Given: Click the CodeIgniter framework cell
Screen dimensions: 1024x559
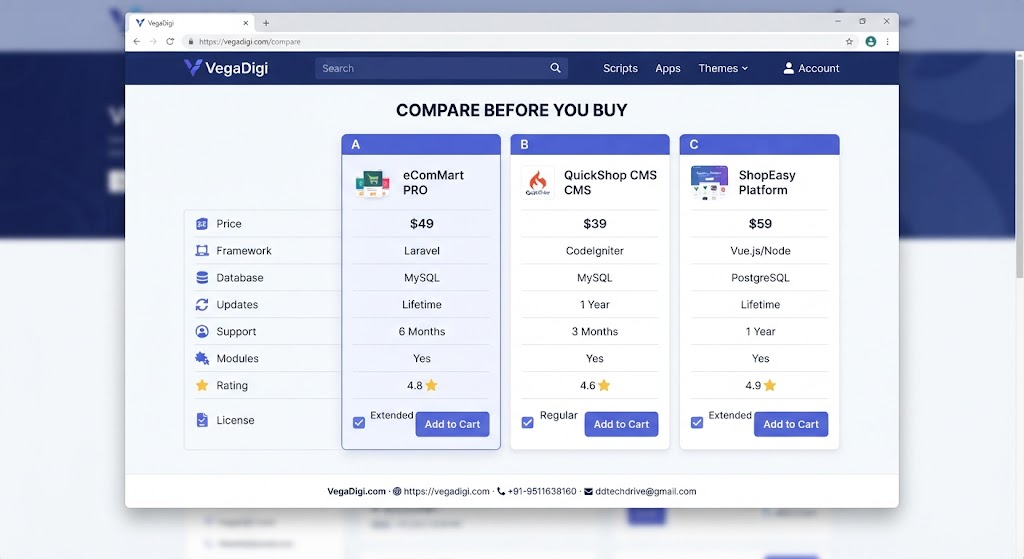Looking at the screenshot, I should click(x=595, y=251).
